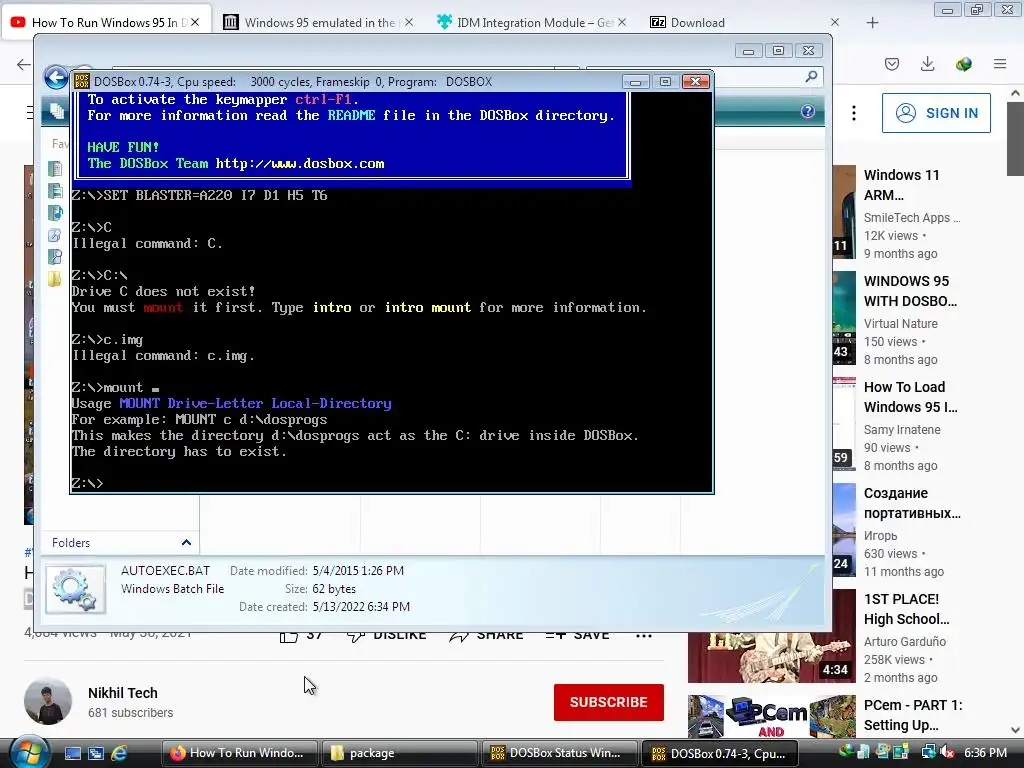The width and height of the screenshot is (1024, 768).
Task: Click the 'README' text in DOSBox
Action: click(351, 116)
